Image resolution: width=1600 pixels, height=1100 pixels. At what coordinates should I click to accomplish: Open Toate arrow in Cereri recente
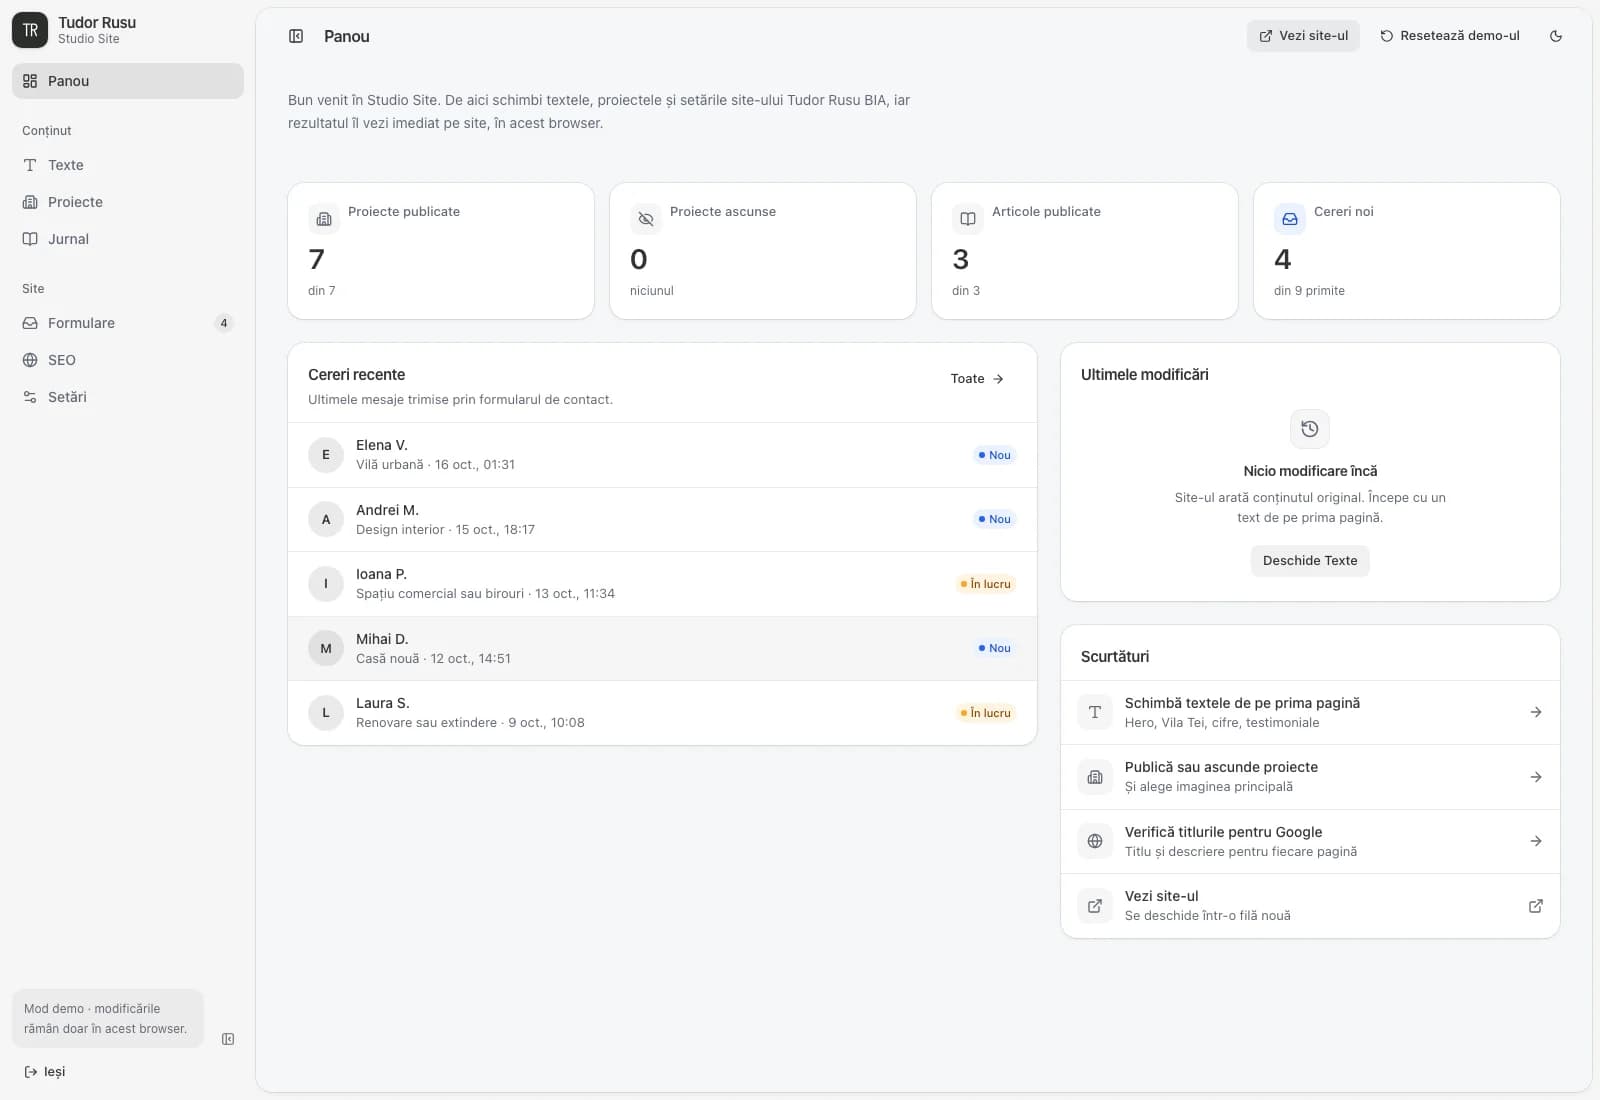(977, 379)
